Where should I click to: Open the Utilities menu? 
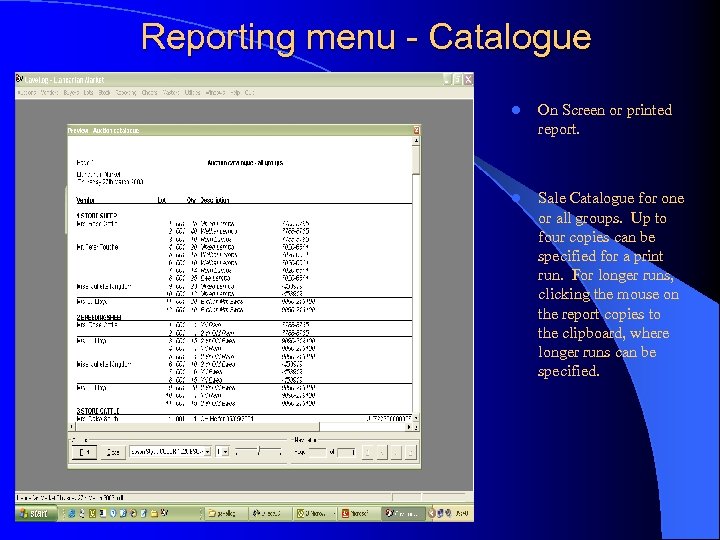tap(192, 92)
